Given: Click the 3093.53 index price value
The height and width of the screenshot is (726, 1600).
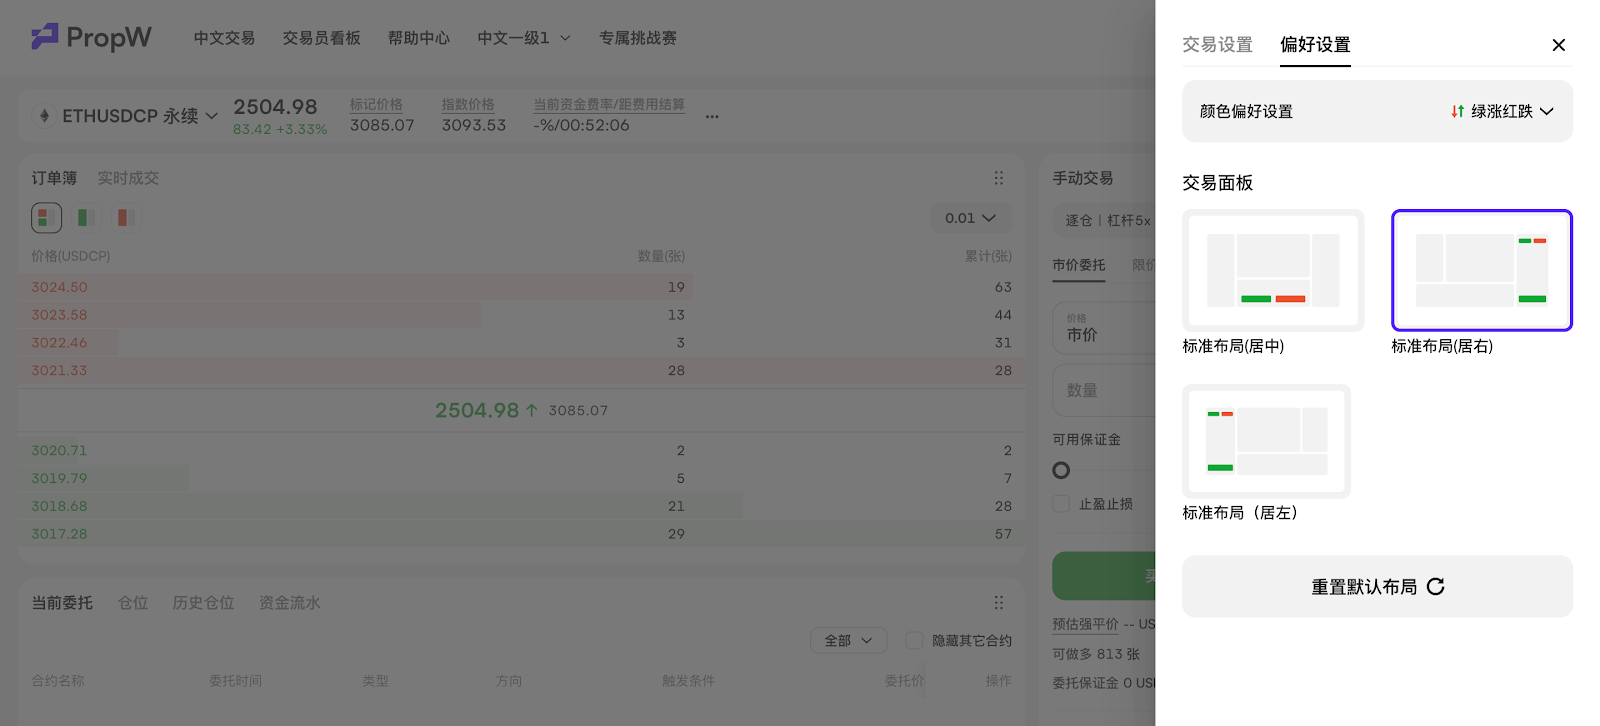Looking at the screenshot, I should coord(474,125).
